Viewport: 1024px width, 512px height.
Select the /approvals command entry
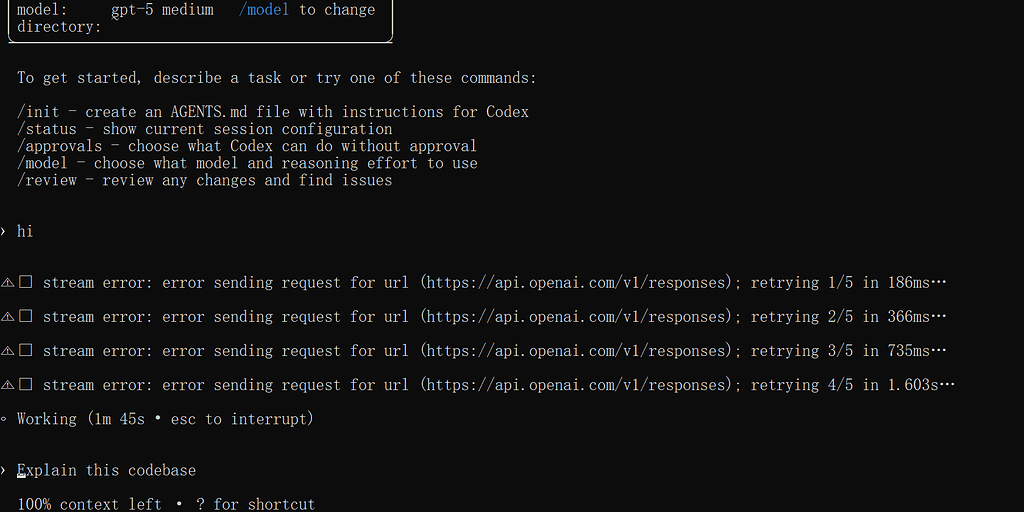tap(247, 146)
